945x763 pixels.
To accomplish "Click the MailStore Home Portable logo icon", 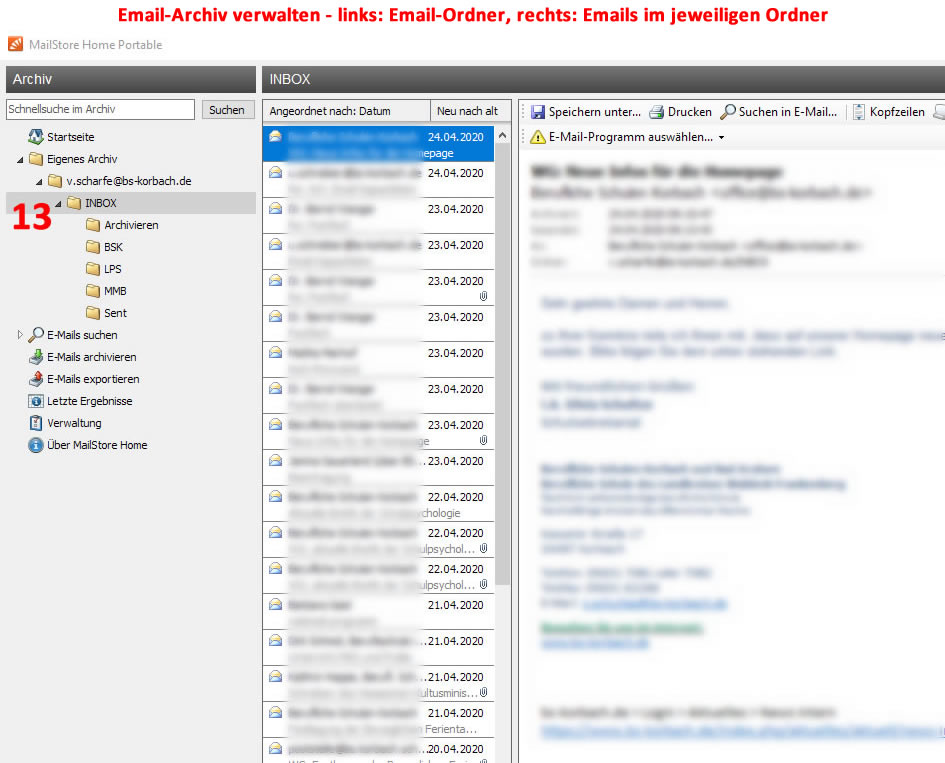I will (x=16, y=44).
